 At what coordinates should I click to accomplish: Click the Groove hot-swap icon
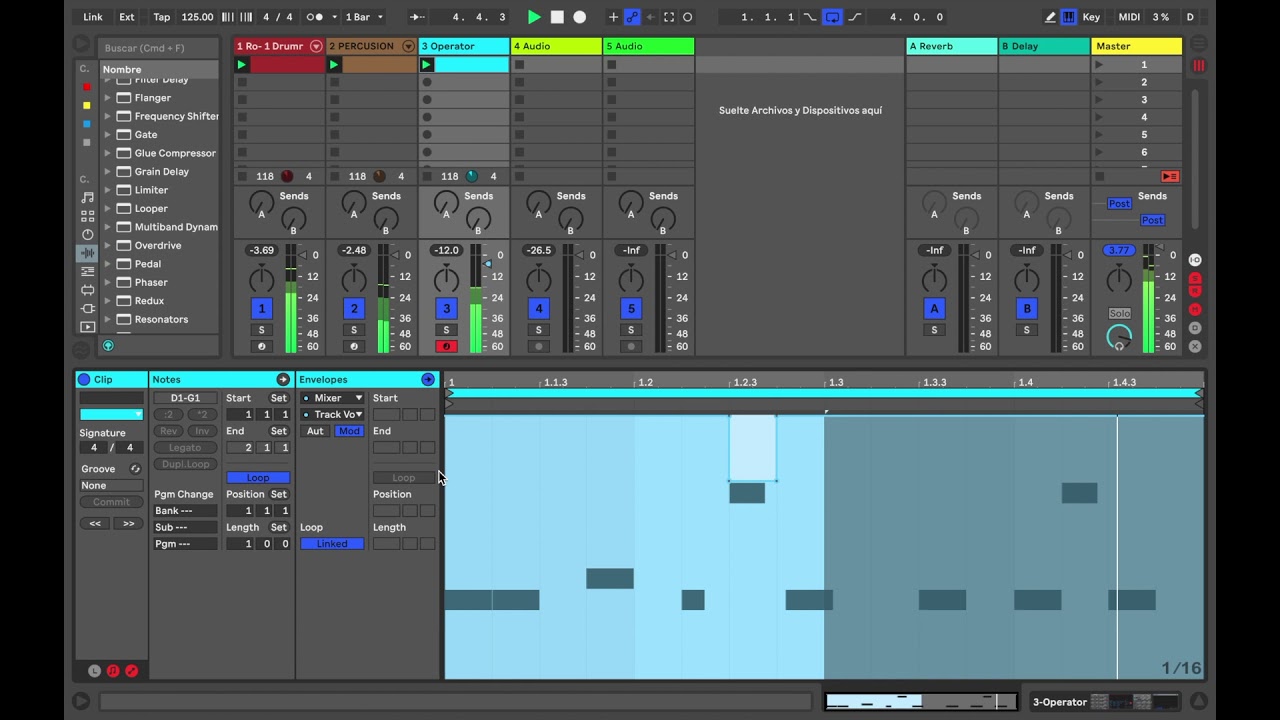click(x=135, y=469)
